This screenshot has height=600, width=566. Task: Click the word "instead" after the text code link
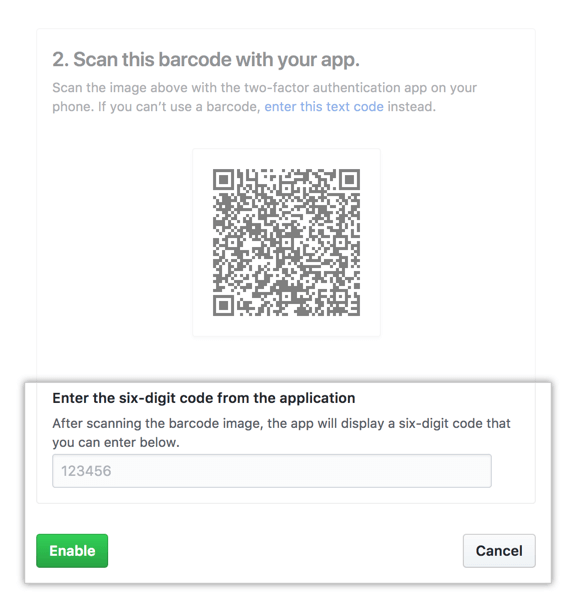click(410, 106)
